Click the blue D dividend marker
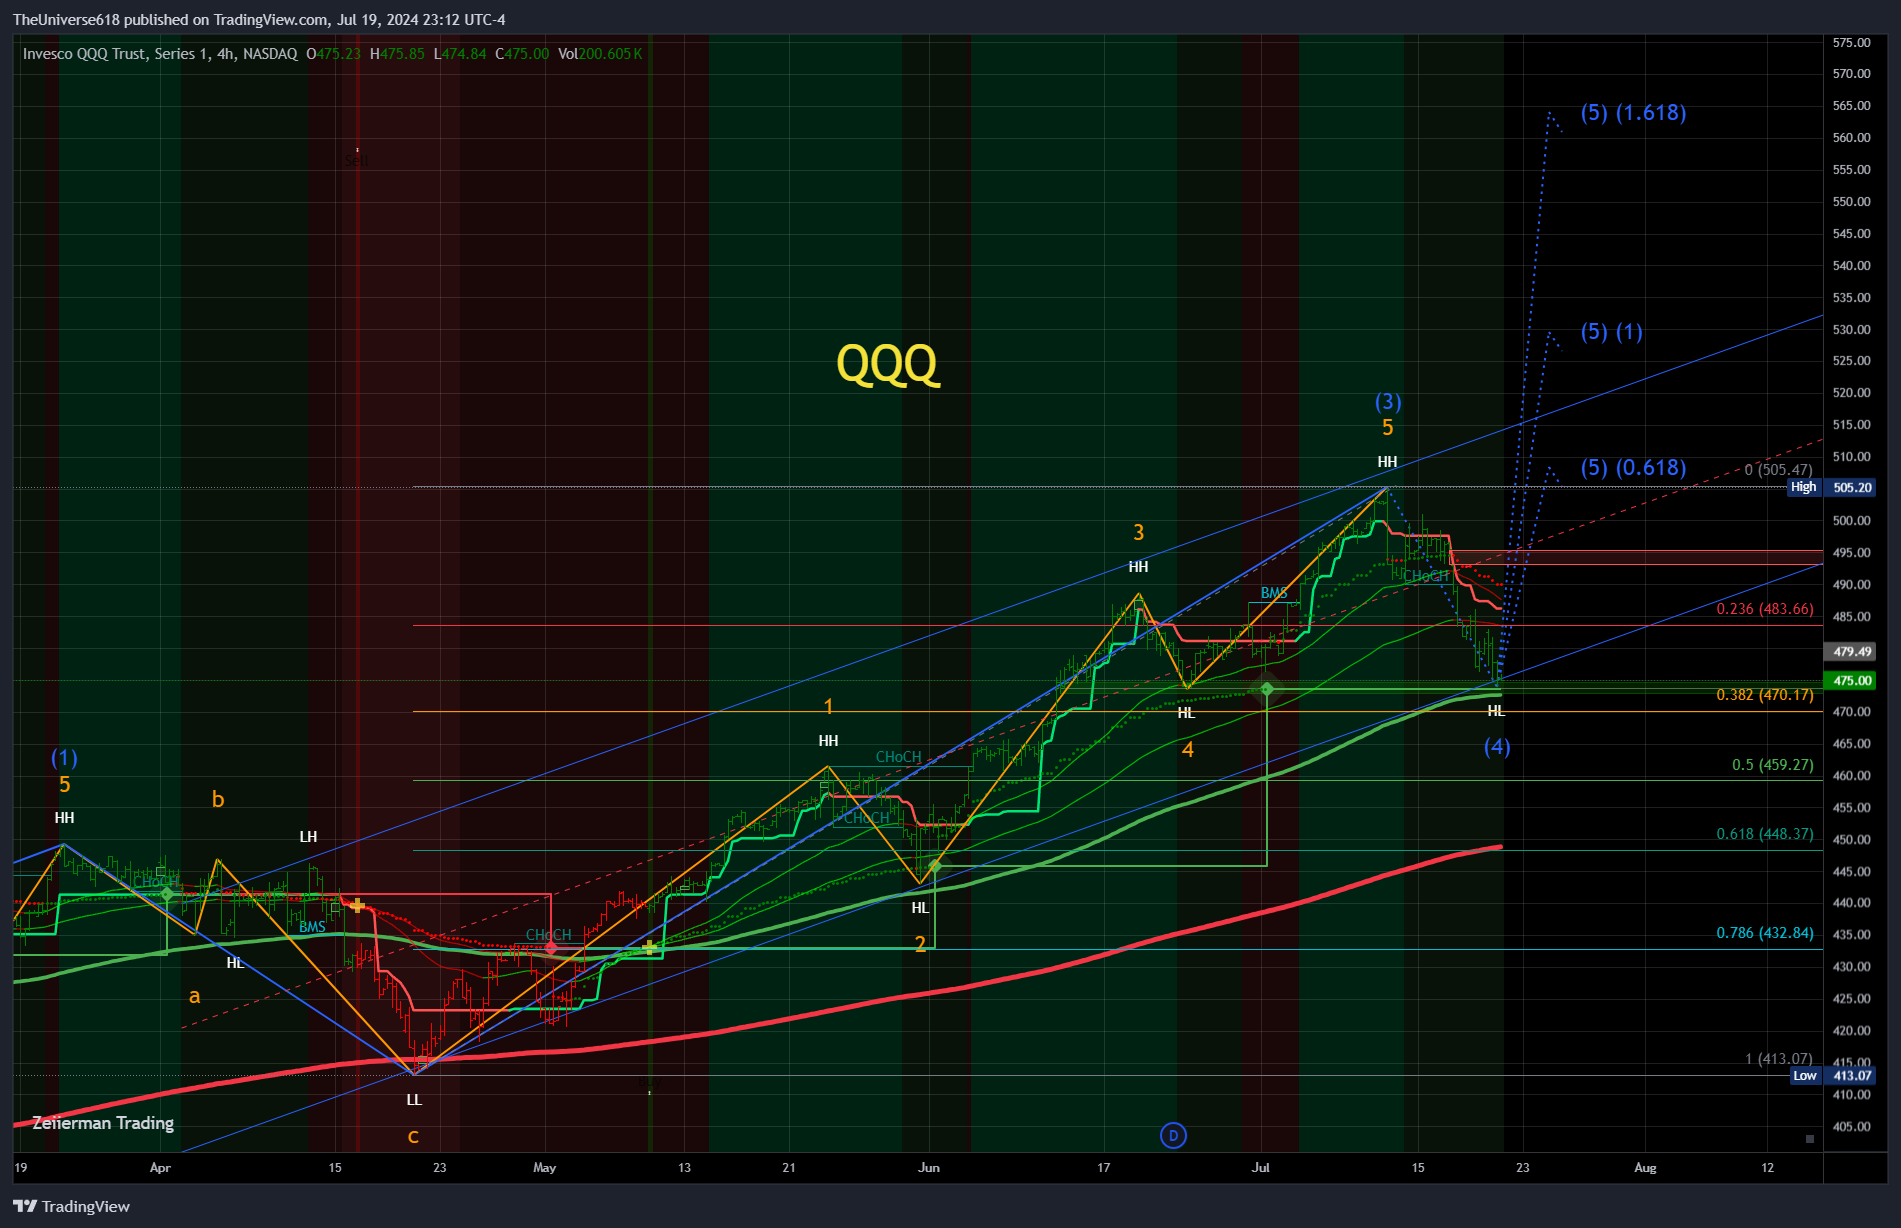The image size is (1901, 1228). point(1173,1135)
